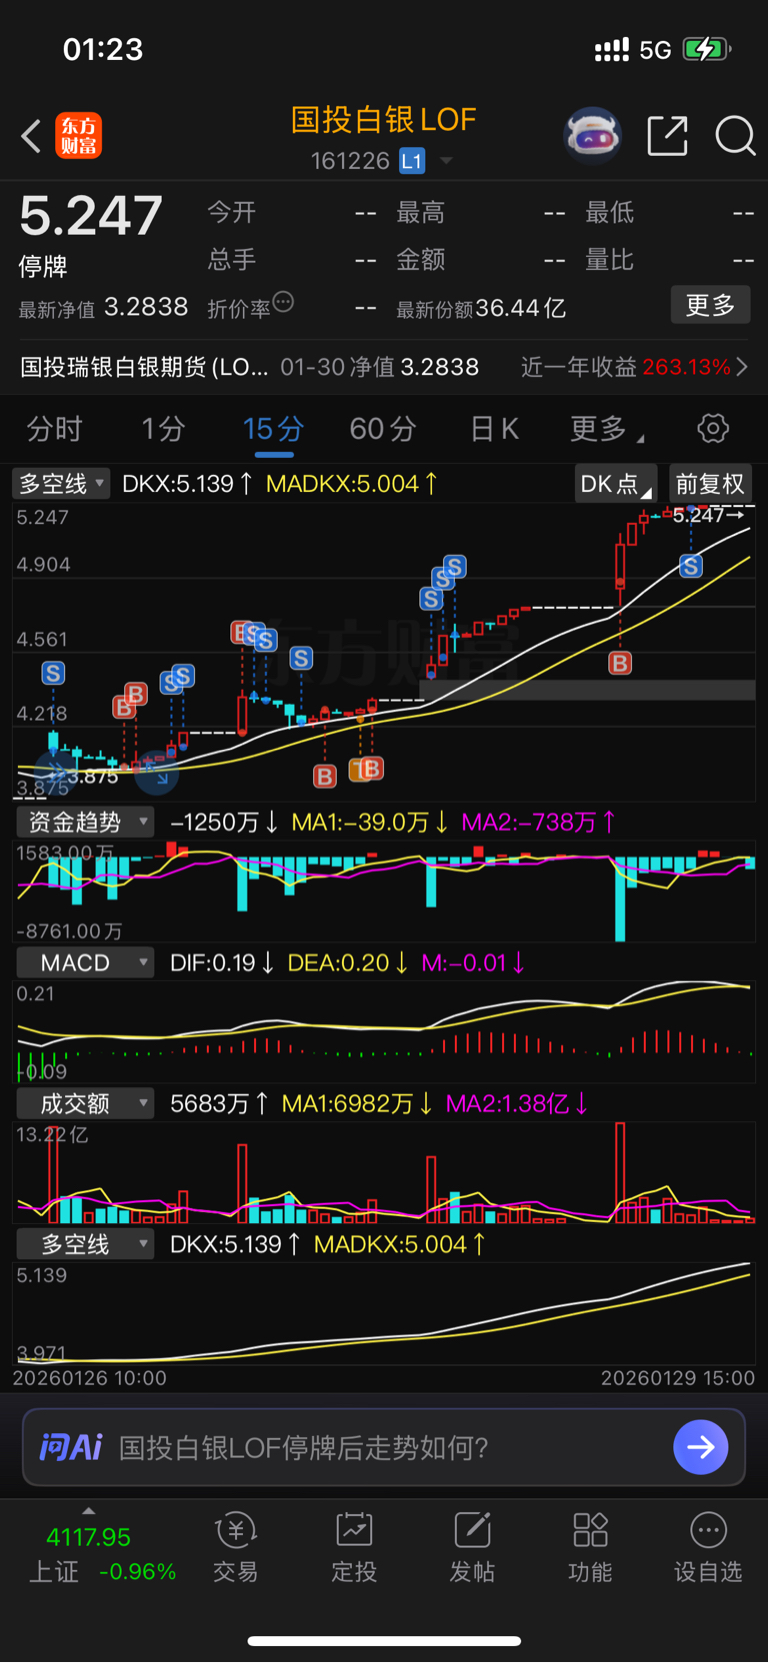Tap the 折价率 info icon
768x1663 pixels.
pyautogui.click(x=283, y=302)
